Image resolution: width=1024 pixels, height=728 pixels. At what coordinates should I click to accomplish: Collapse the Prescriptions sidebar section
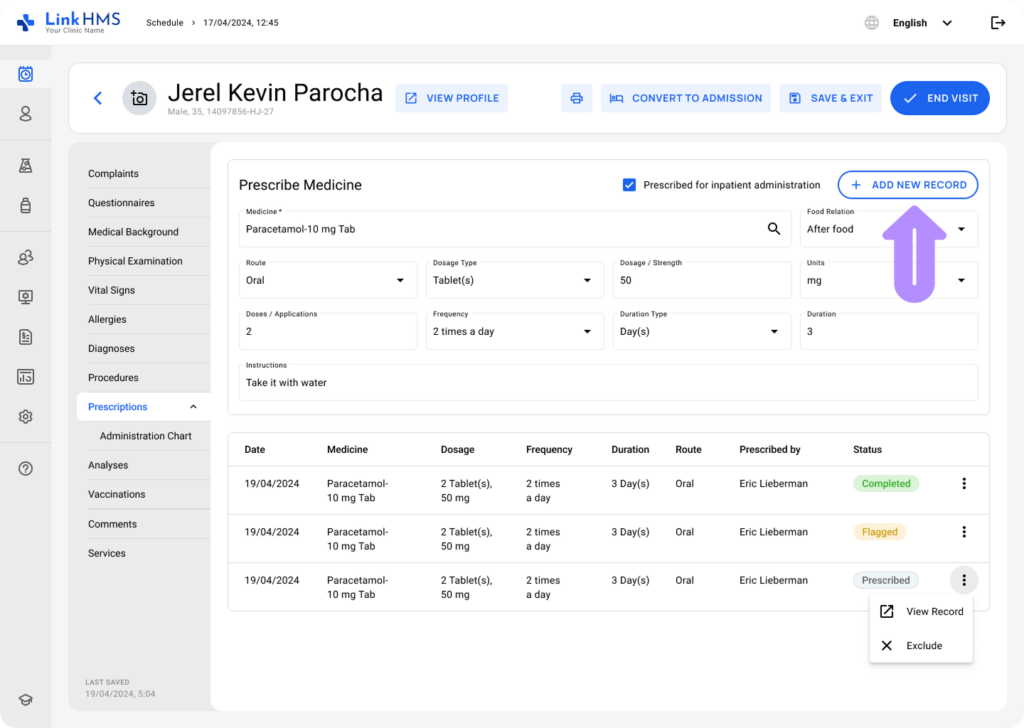coord(193,407)
